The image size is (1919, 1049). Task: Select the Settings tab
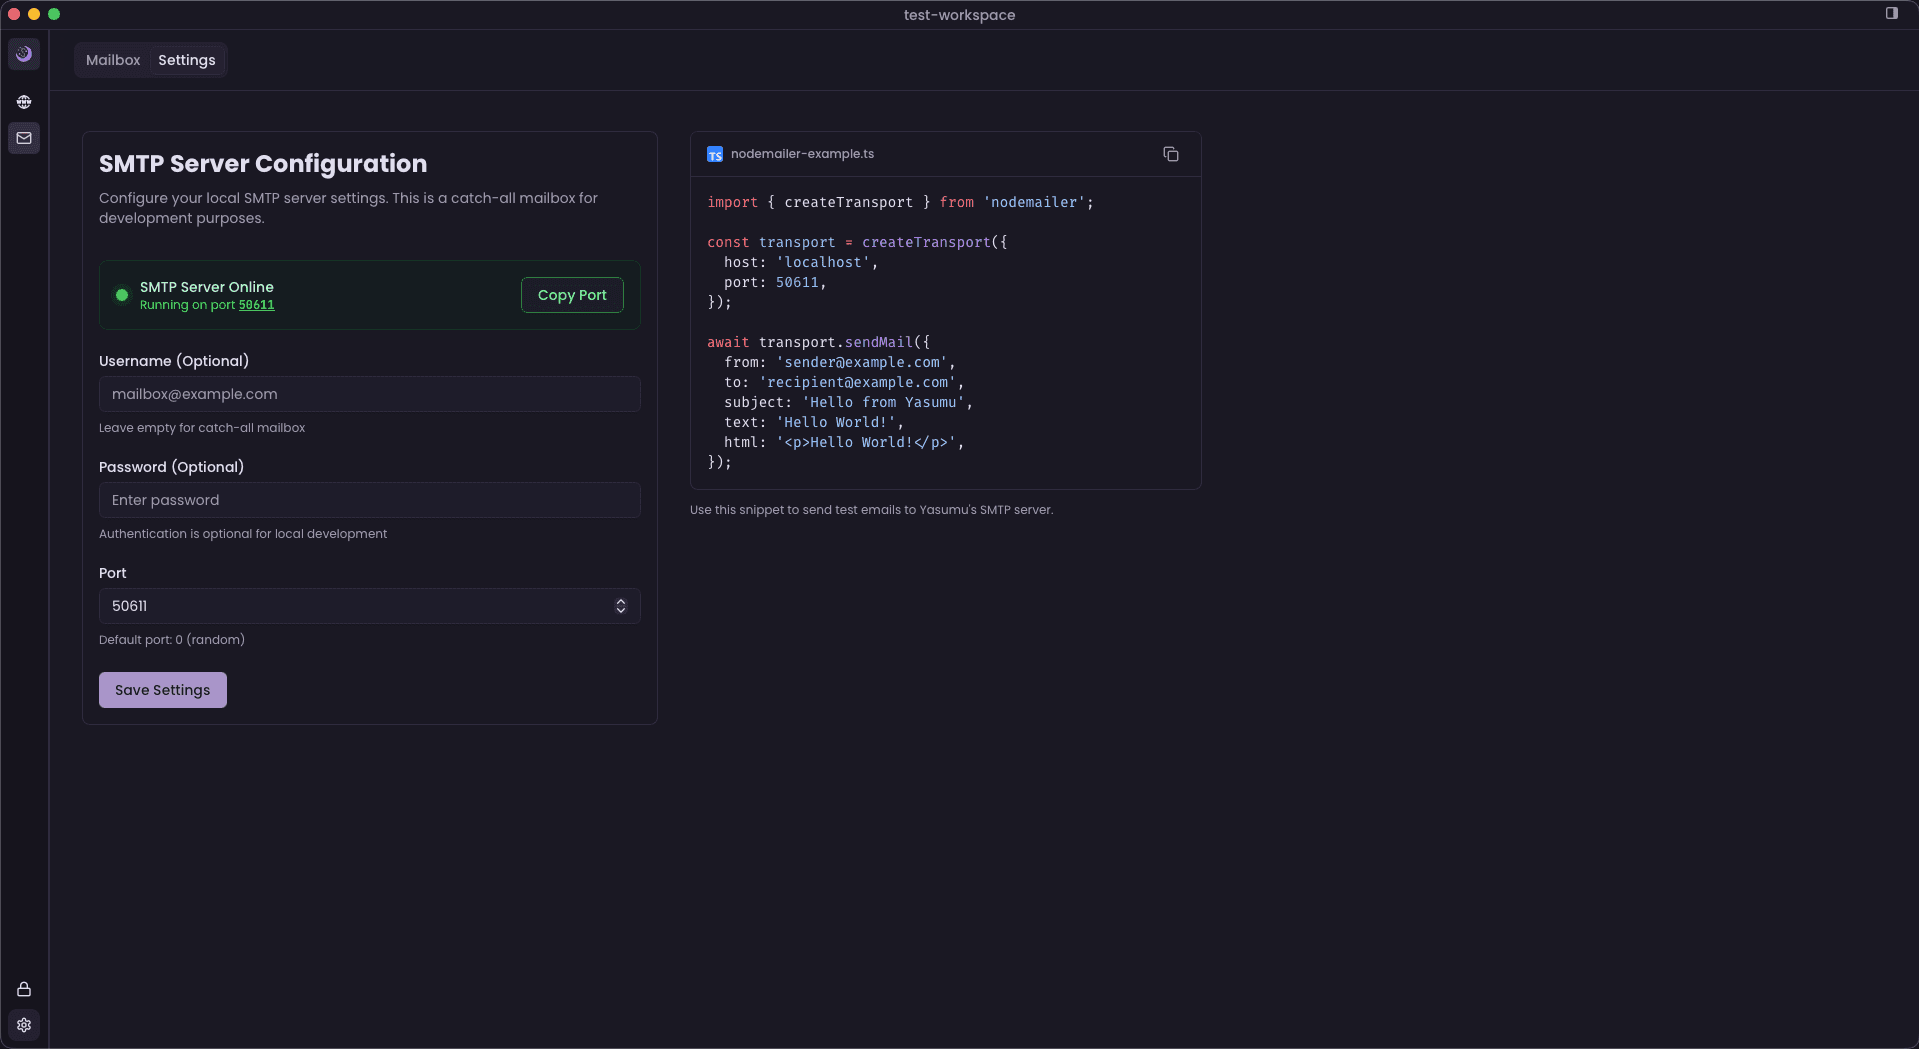[187, 60]
